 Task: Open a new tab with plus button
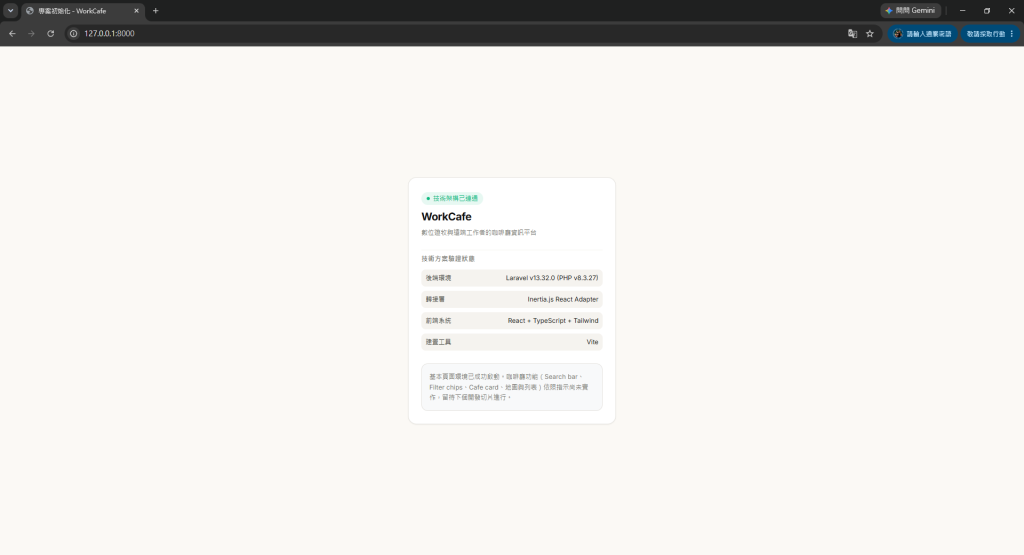[x=155, y=11]
